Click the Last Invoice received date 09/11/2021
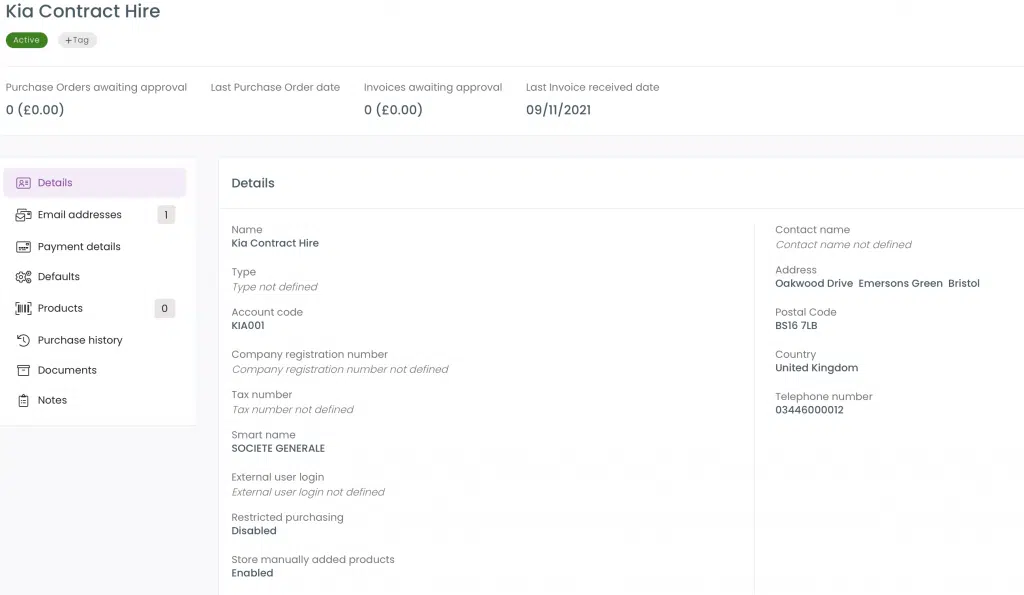The height and width of the screenshot is (595, 1024). click(x=558, y=110)
